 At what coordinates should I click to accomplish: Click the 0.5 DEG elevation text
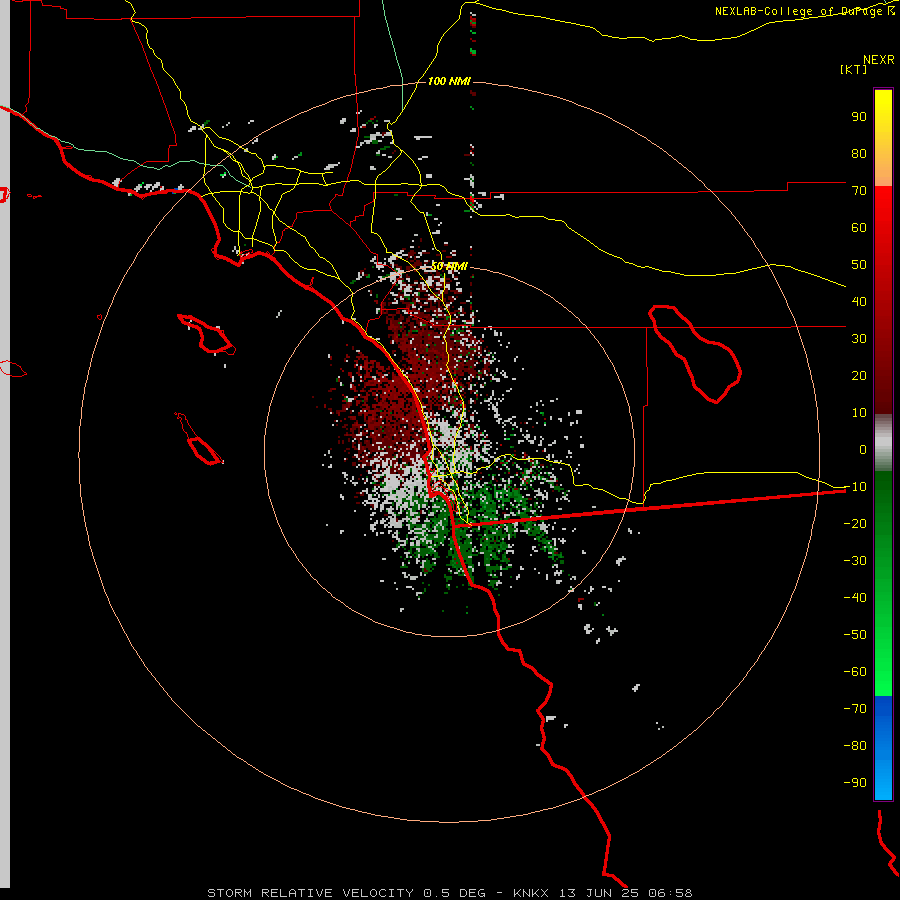pyautogui.click(x=455, y=893)
